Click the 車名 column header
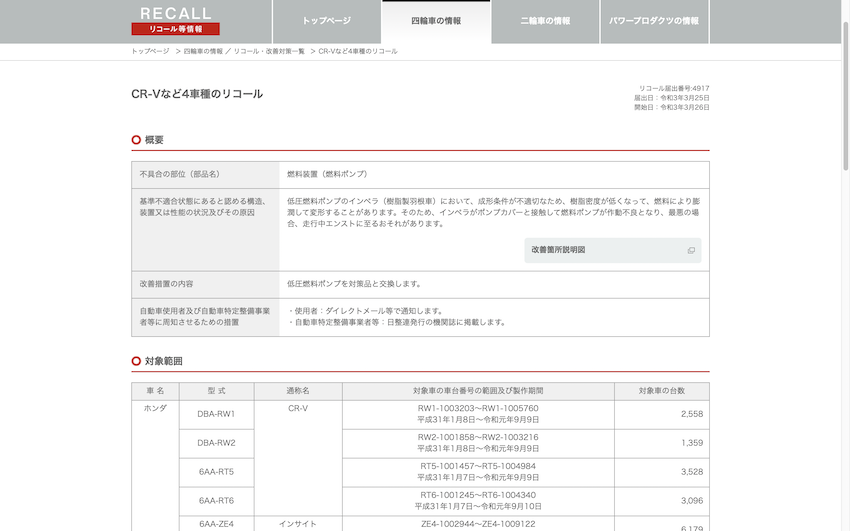 tap(155, 391)
